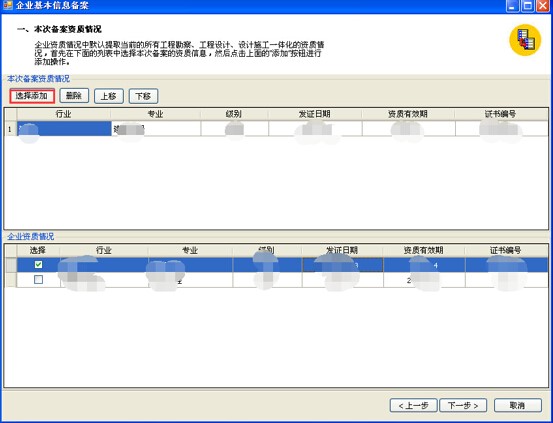Click upper table 发证日期 column header

[x=315, y=114]
